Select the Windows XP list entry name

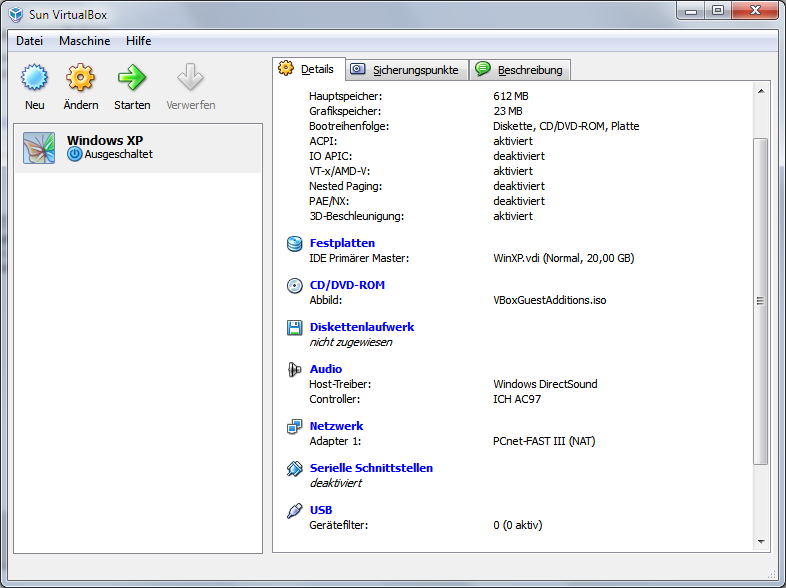coord(105,140)
